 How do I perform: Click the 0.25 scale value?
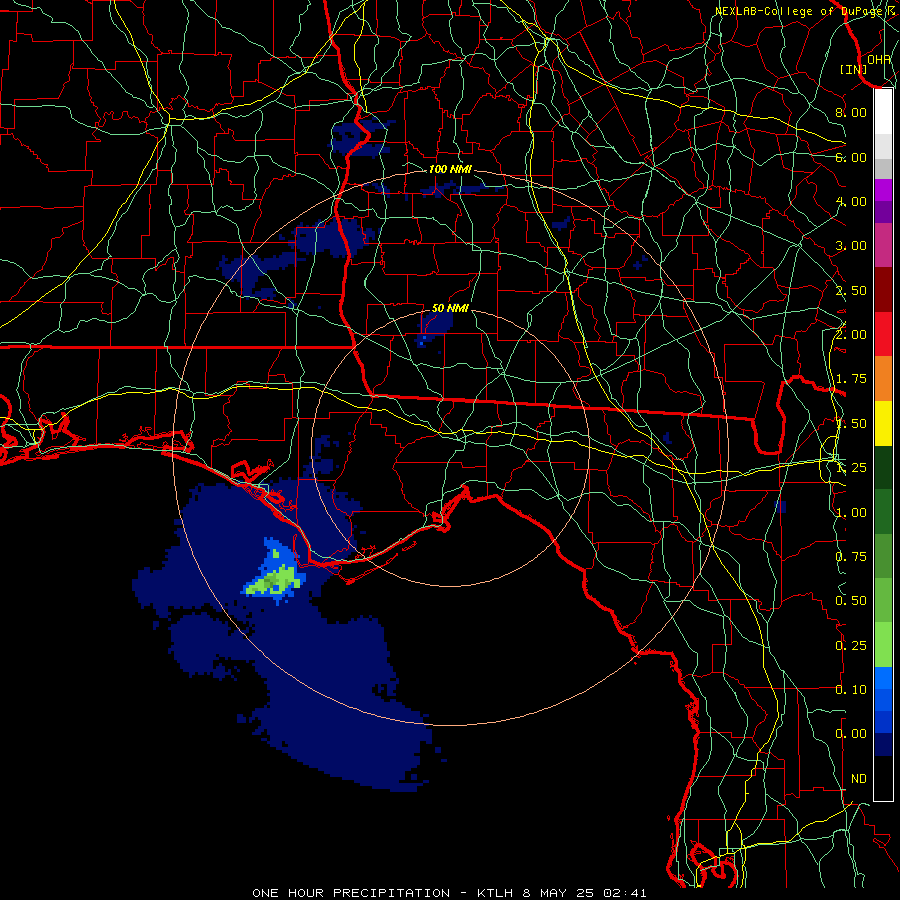coord(851,646)
